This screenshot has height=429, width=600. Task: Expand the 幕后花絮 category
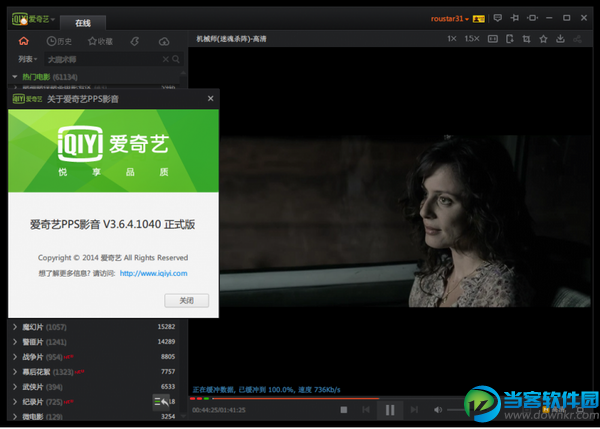pos(15,372)
